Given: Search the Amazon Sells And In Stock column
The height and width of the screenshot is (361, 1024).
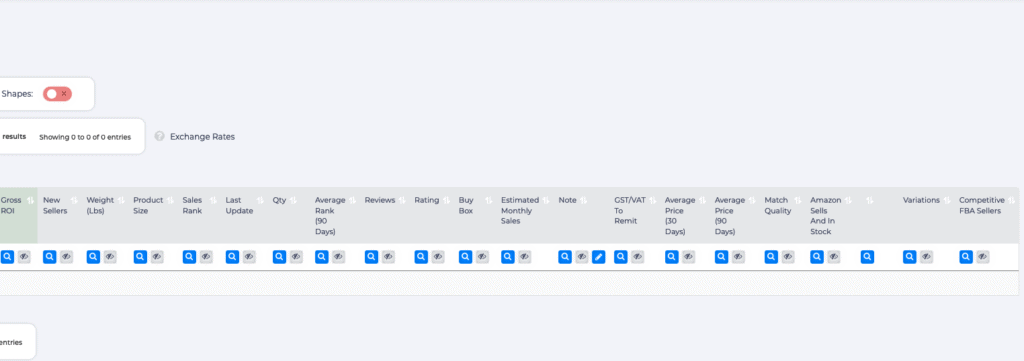Looking at the screenshot, I should pos(817,257).
